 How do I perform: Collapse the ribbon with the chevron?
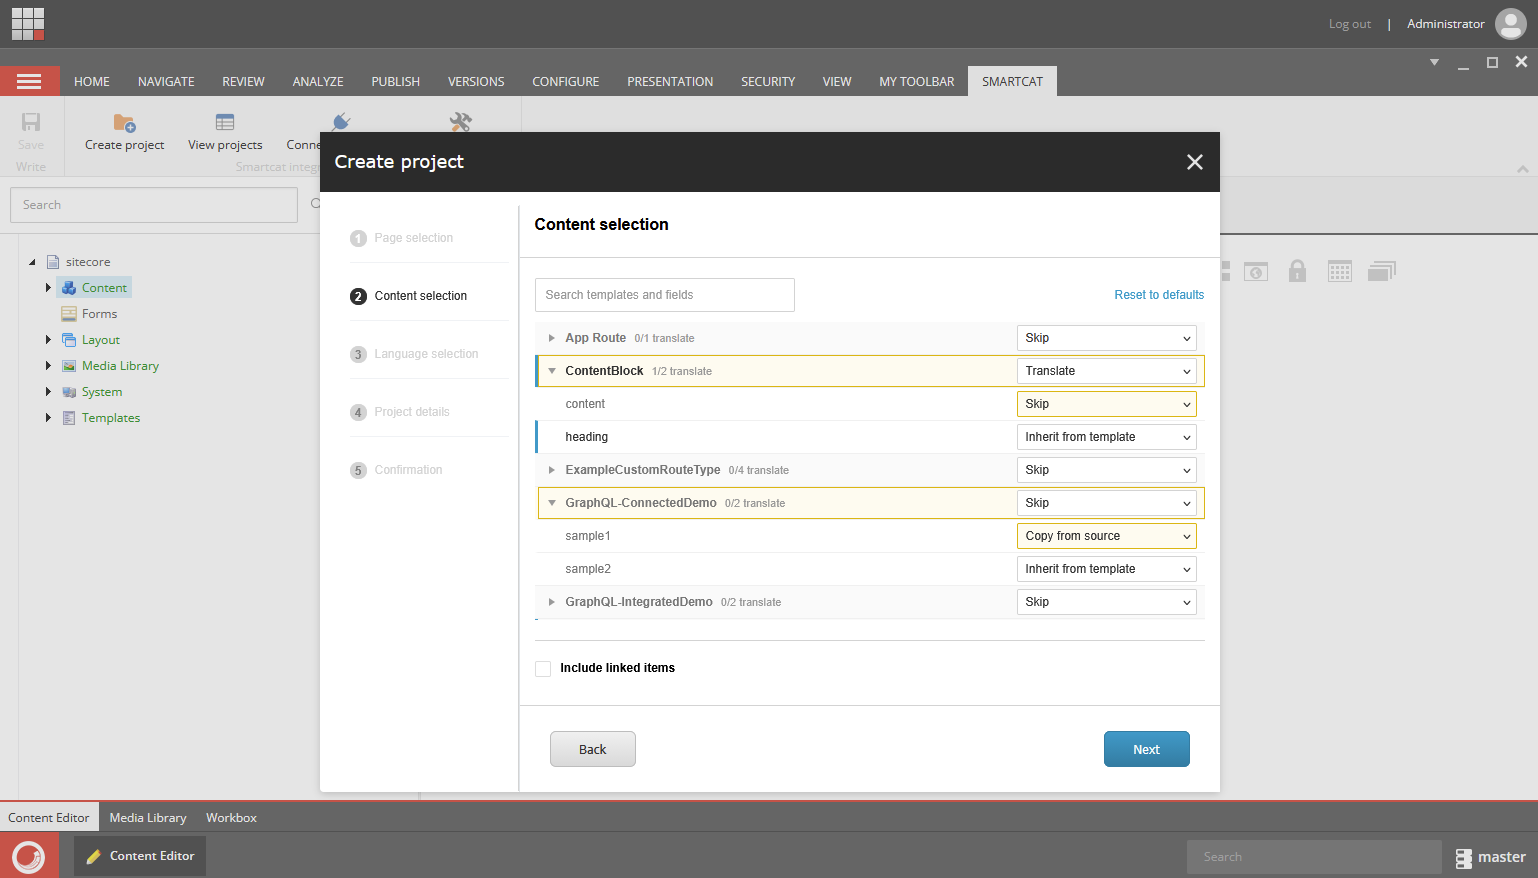tap(1523, 169)
